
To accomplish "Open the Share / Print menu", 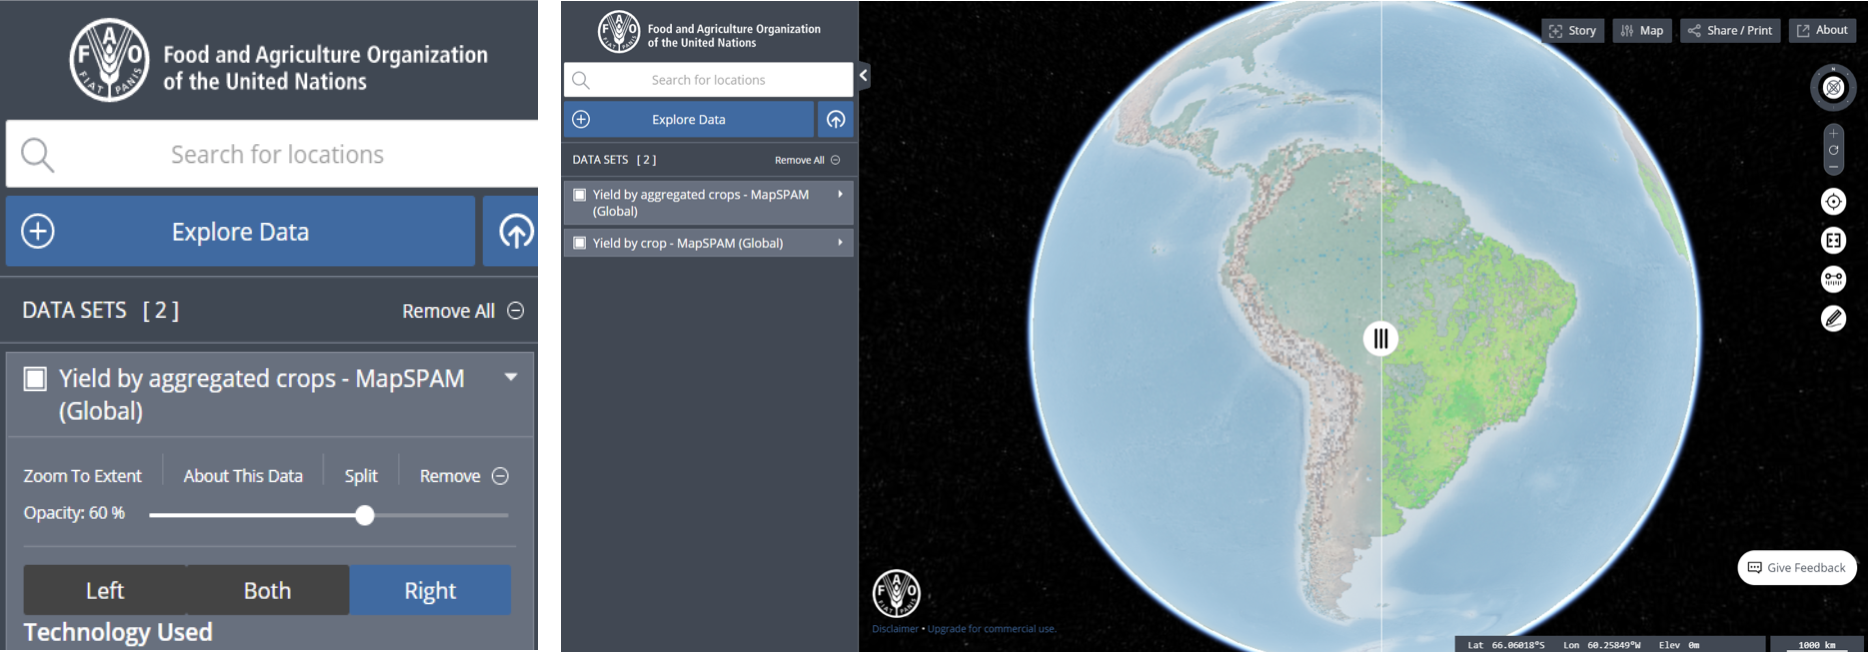I will point(1730,31).
